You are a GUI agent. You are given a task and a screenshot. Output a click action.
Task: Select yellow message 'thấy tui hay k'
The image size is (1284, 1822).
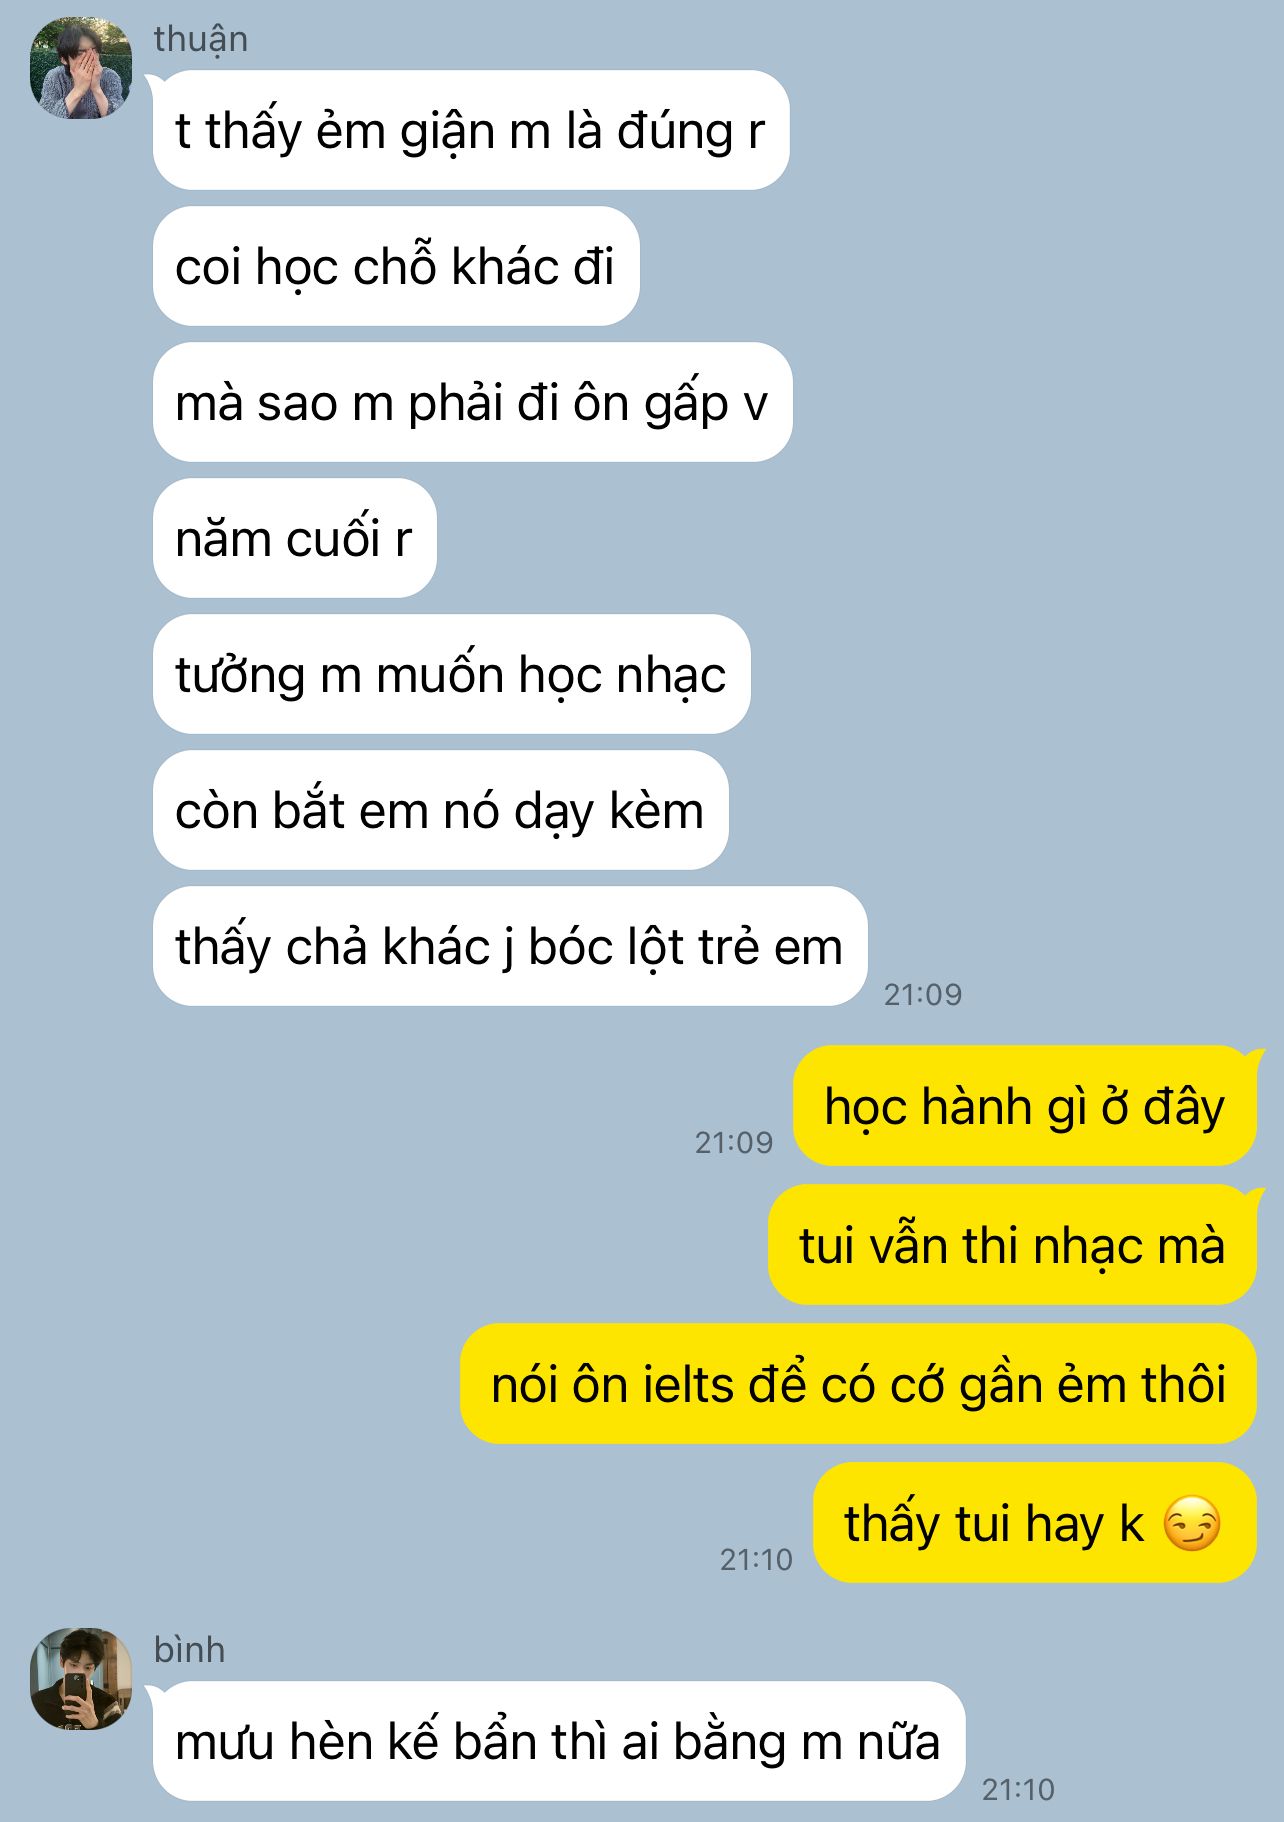[1035, 1523]
